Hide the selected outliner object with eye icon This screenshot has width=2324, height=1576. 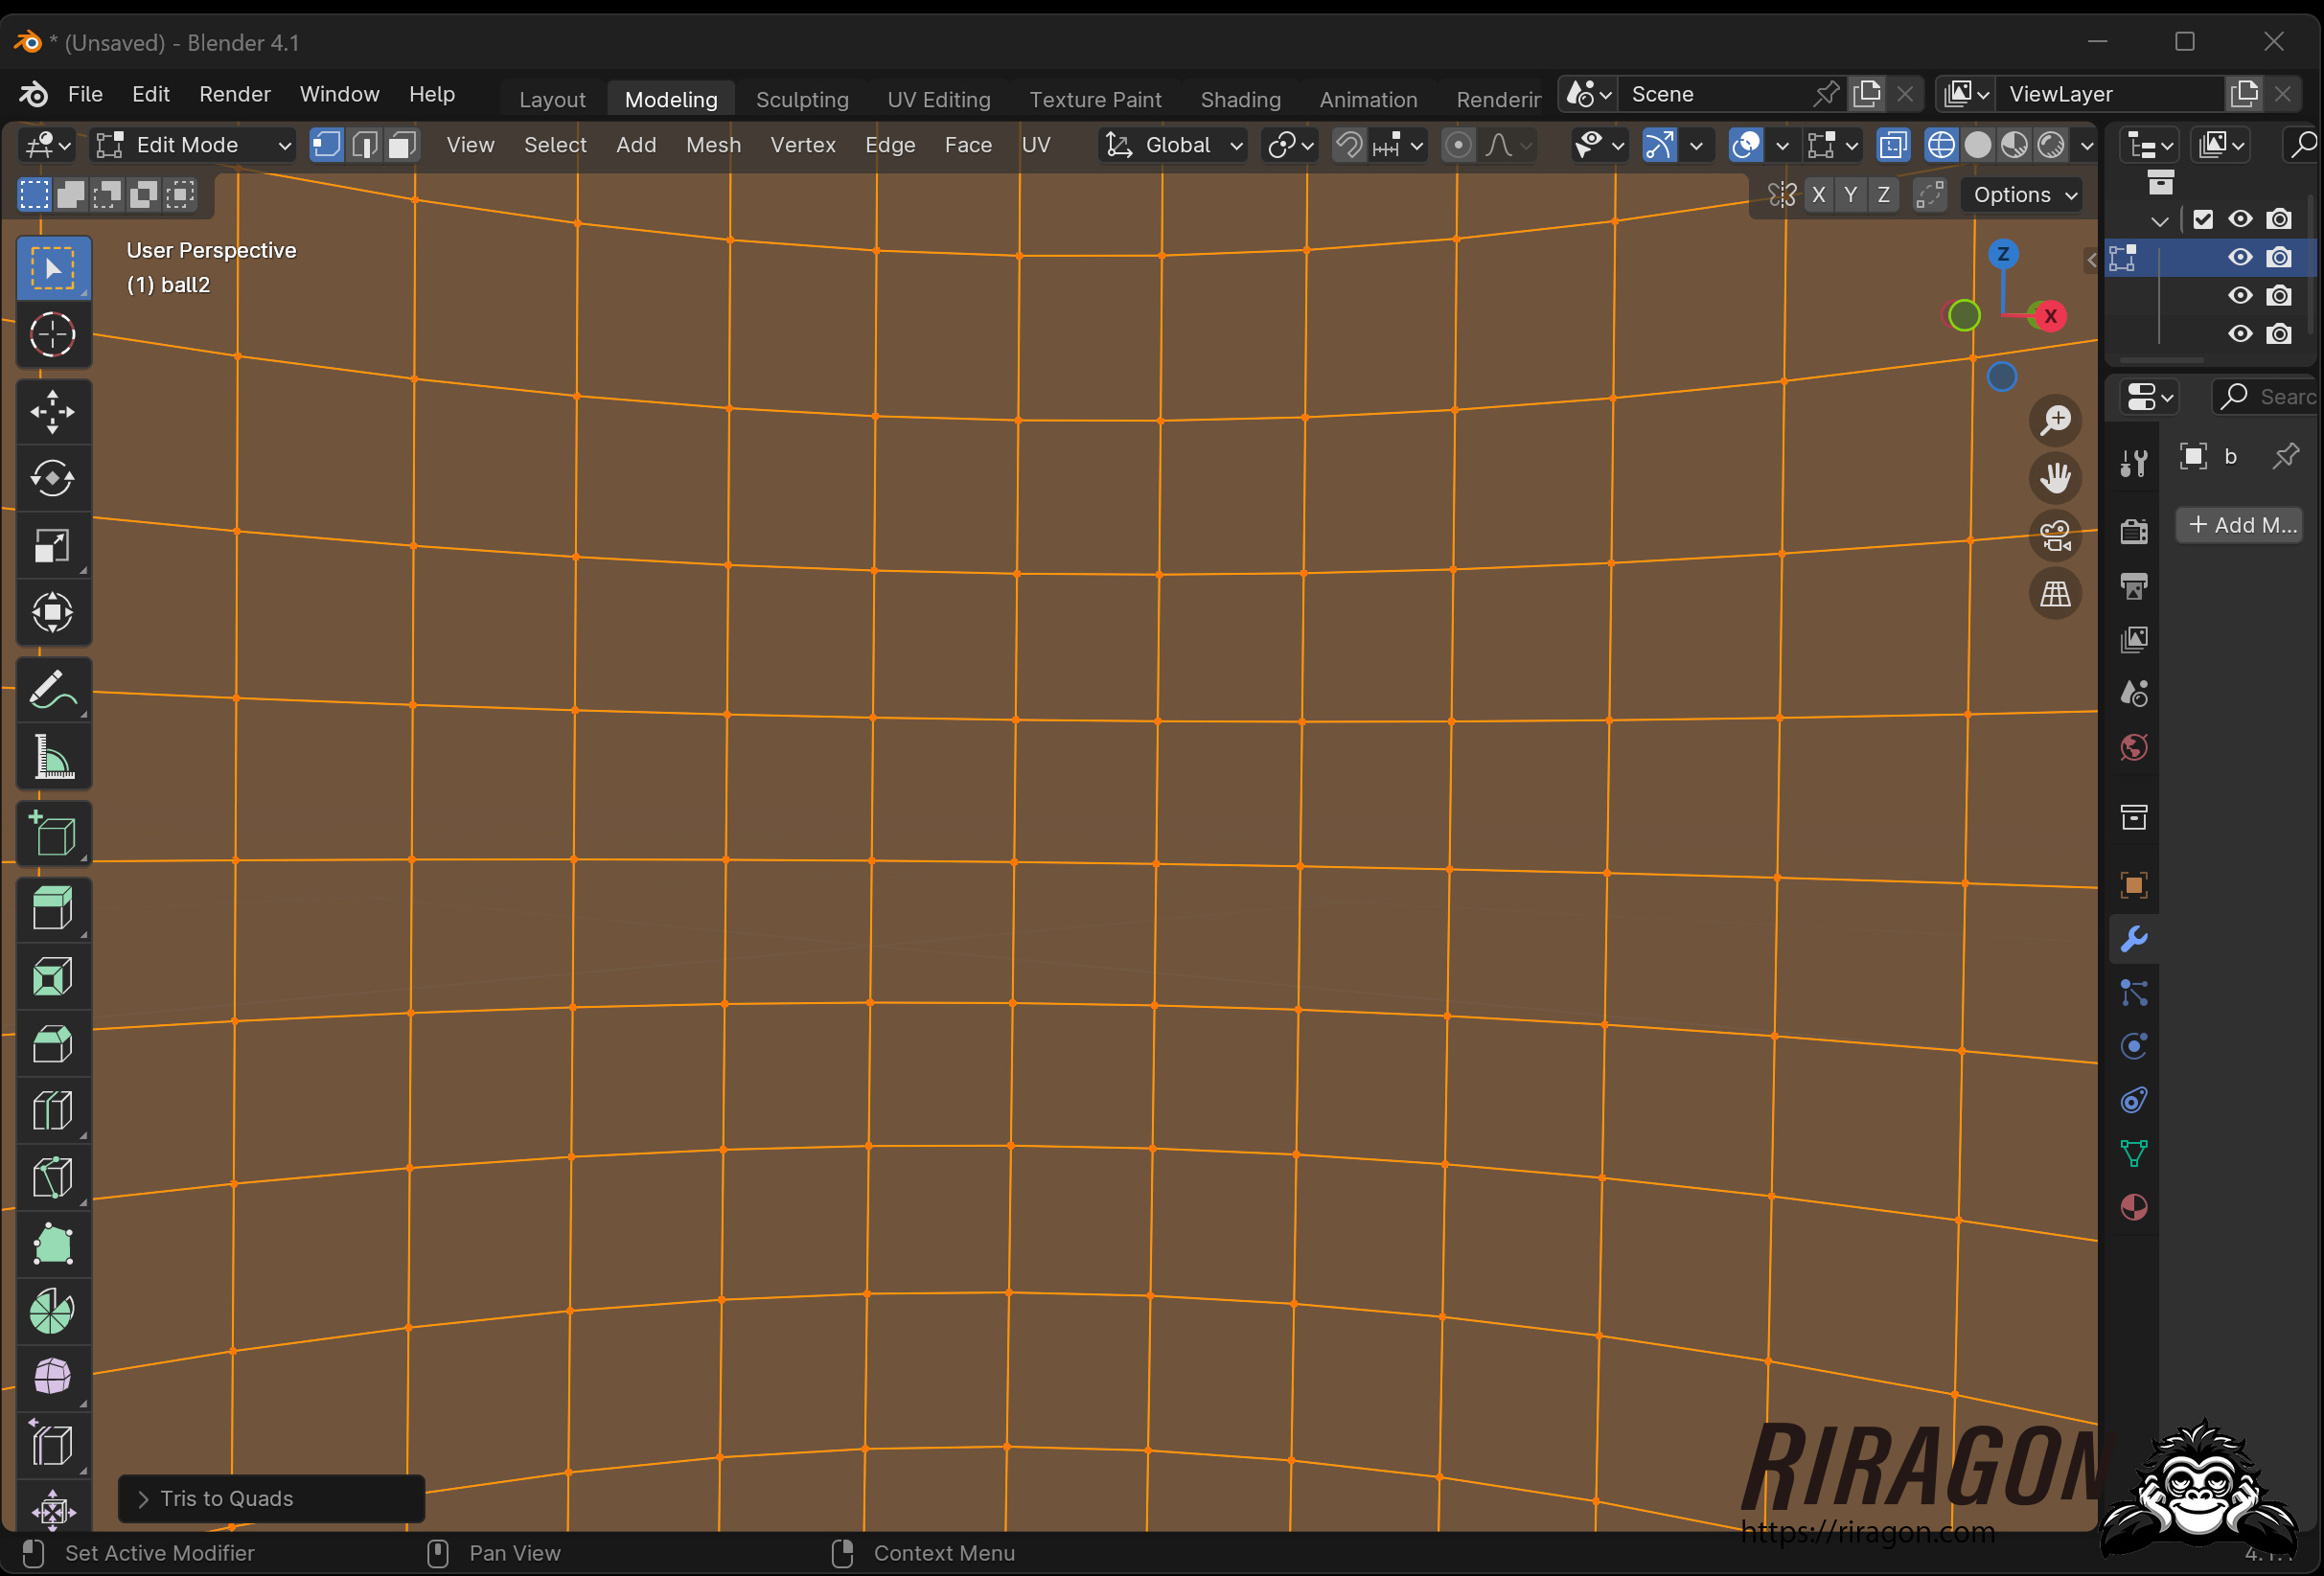(2239, 257)
